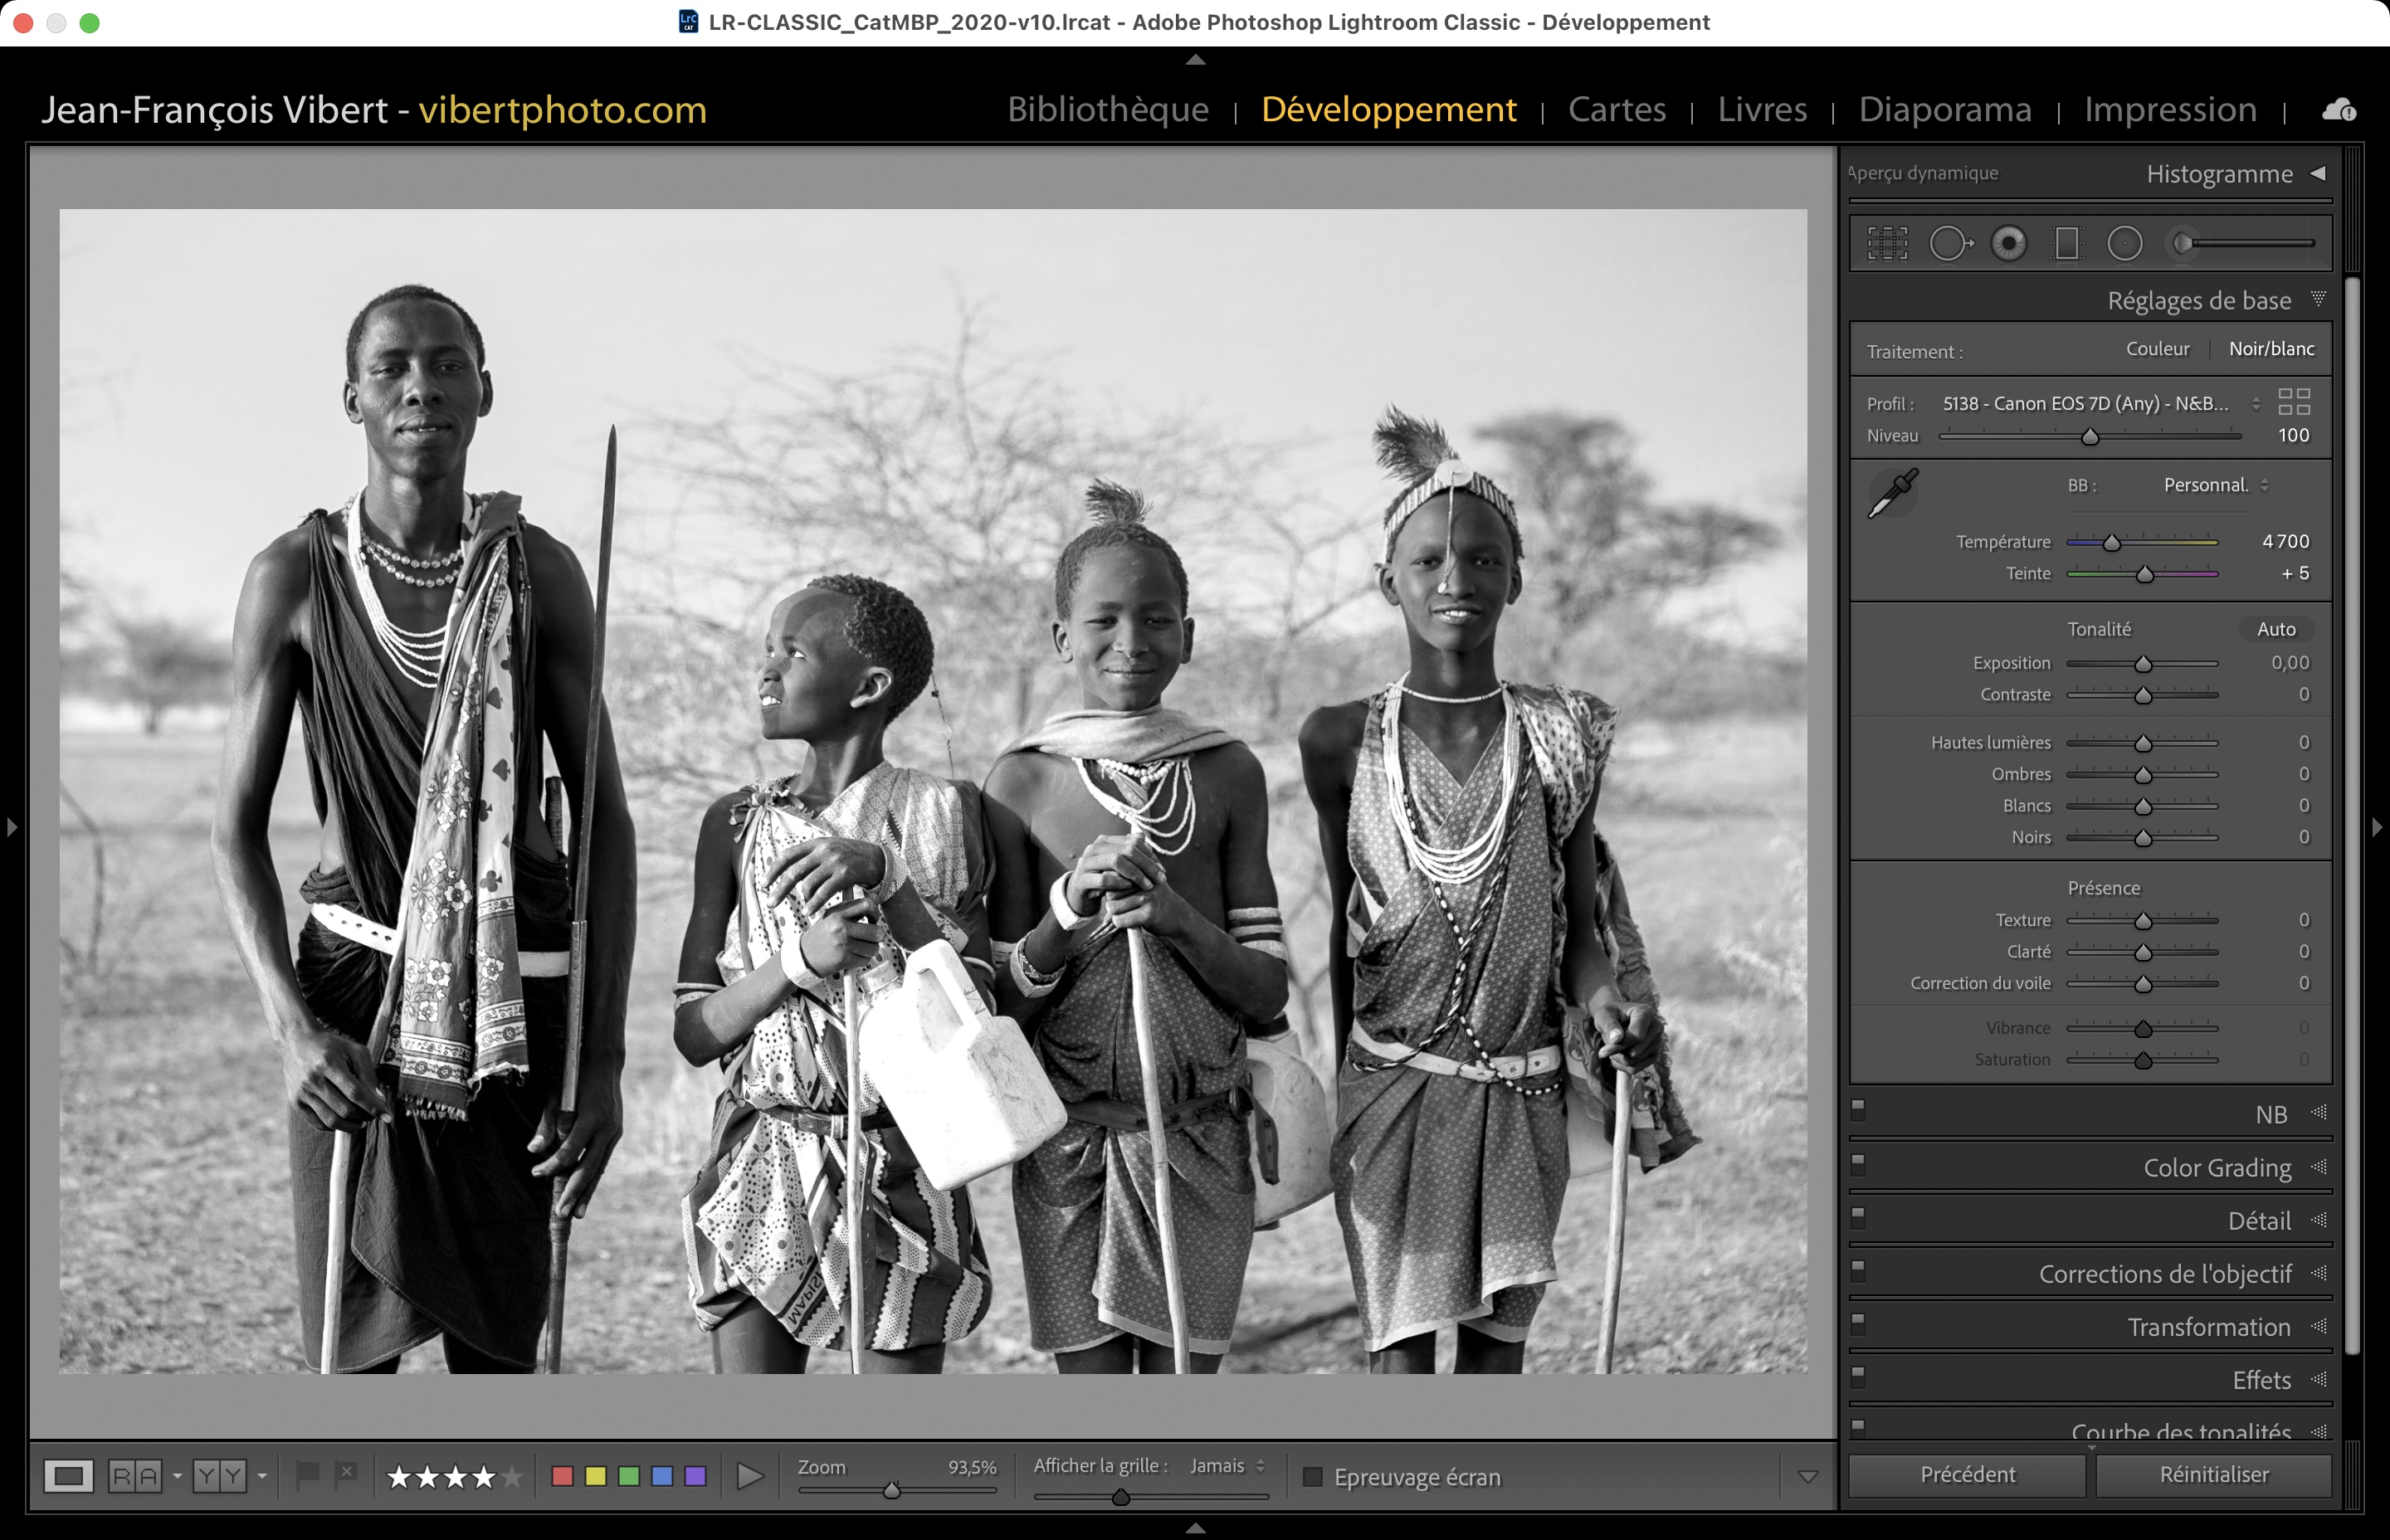The width and height of the screenshot is (2390, 1540).
Task: Choose the Red eye correction tool
Action: (x=2008, y=243)
